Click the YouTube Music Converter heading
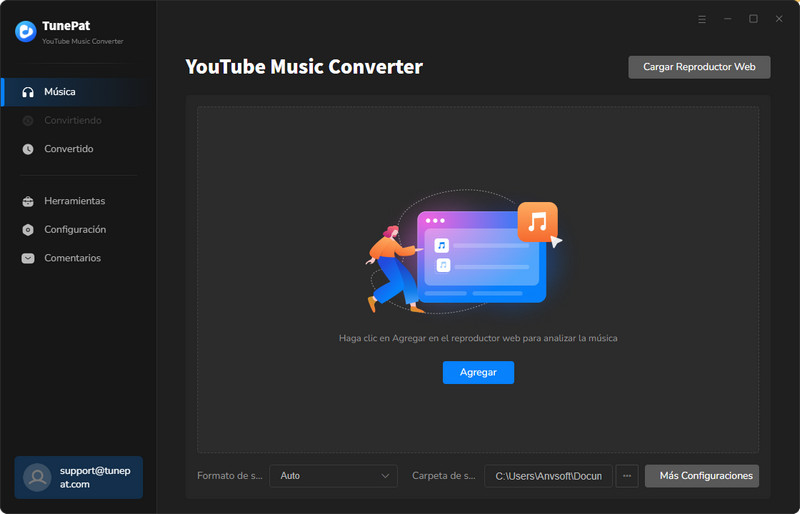800x514 pixels. [x=304, y=67]
